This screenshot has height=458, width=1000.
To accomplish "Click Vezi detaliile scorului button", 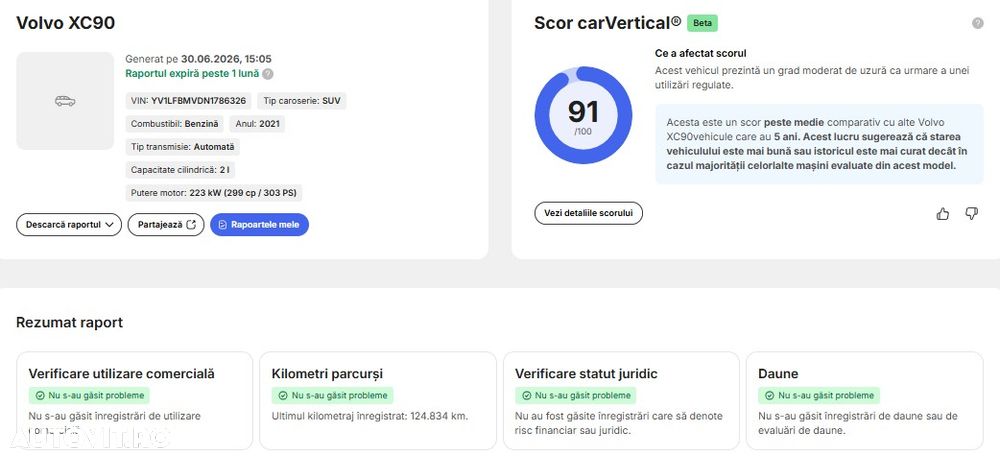I will tap(588, 213).
